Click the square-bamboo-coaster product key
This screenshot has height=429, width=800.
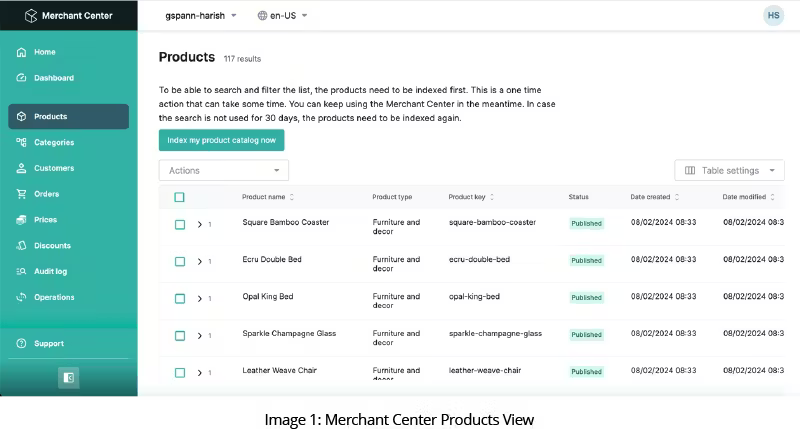click(x=492, y=222)
